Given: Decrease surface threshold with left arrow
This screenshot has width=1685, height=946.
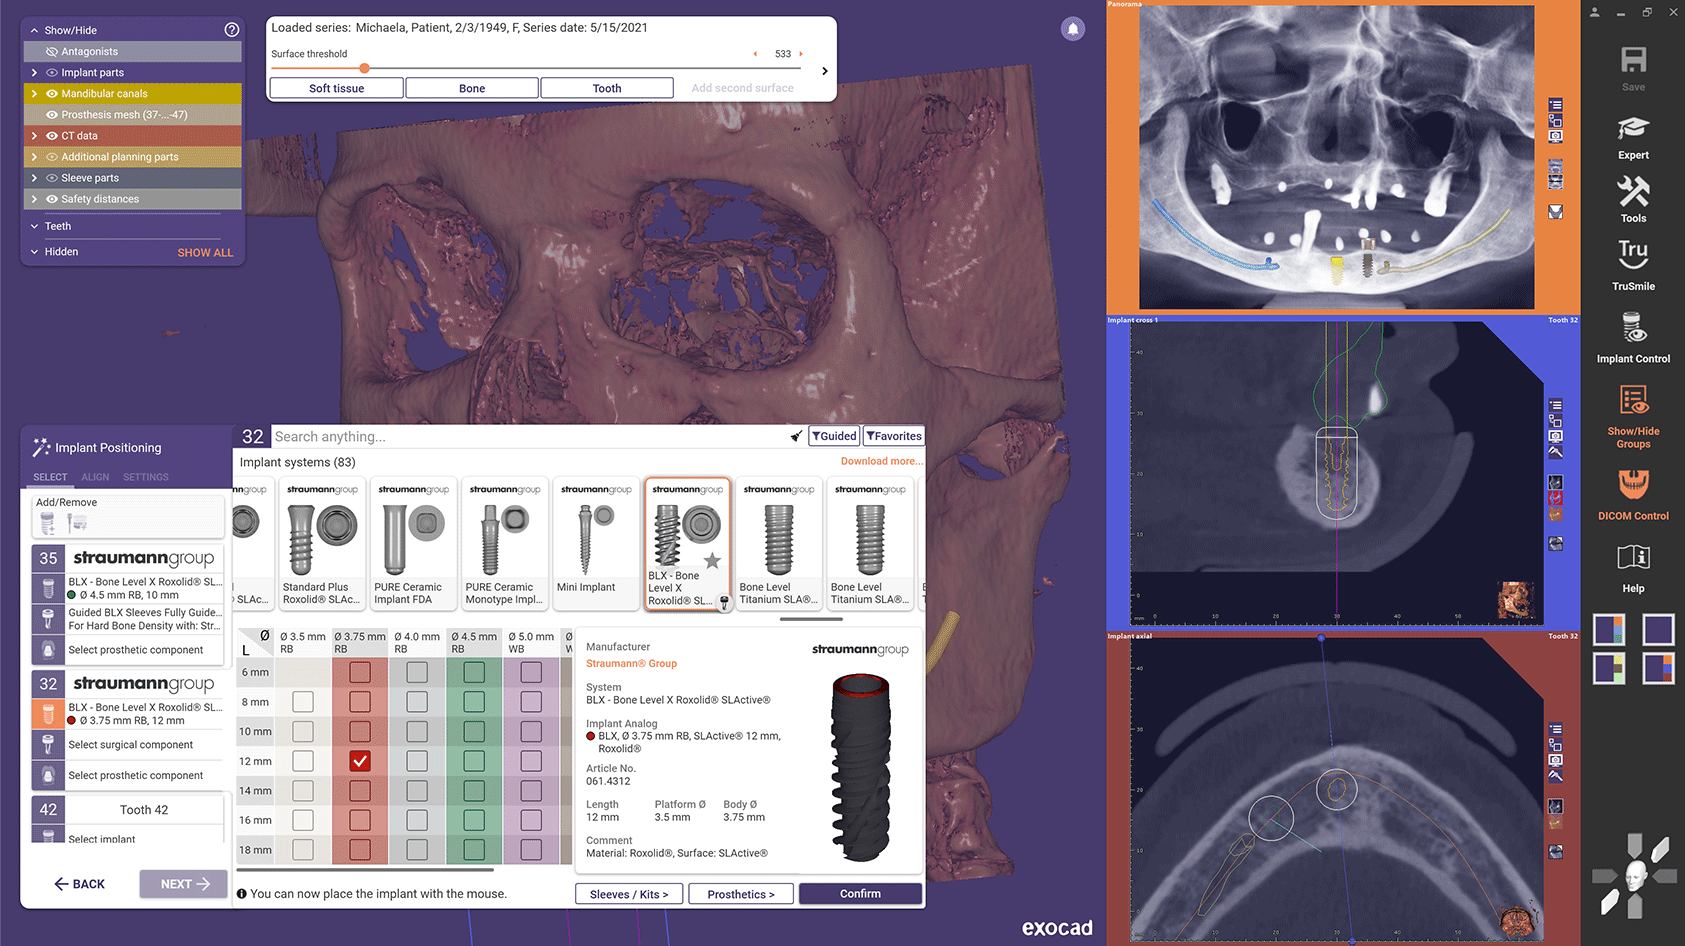Looking at the screenshot, I should click(755, 54).
